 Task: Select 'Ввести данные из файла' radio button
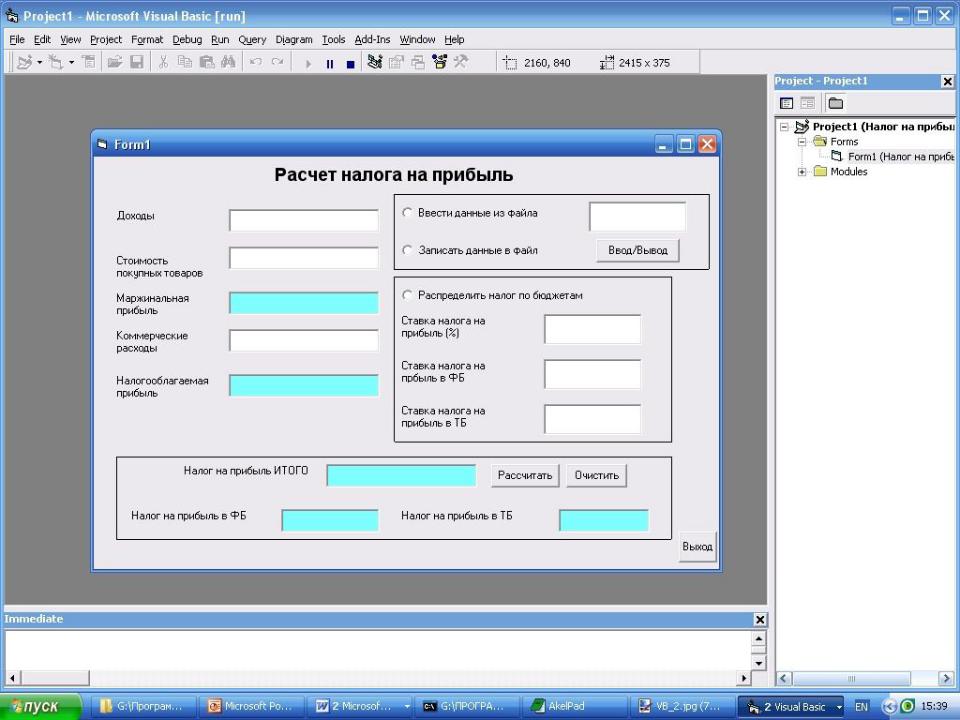(x=407, y=212)
